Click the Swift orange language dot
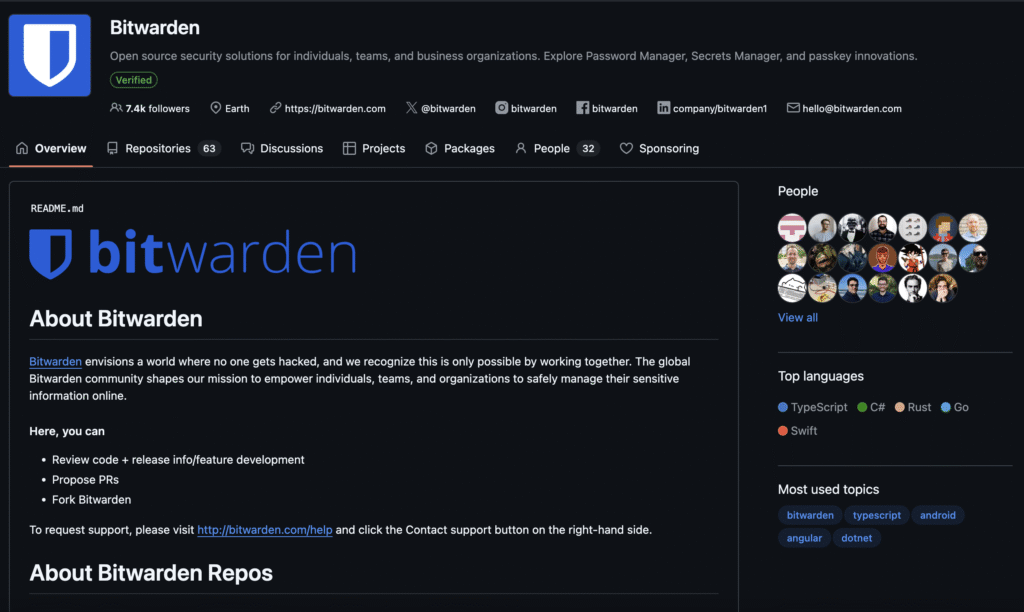The width and height of the screenshot is (1024, 612). click(x=782, y=430)
